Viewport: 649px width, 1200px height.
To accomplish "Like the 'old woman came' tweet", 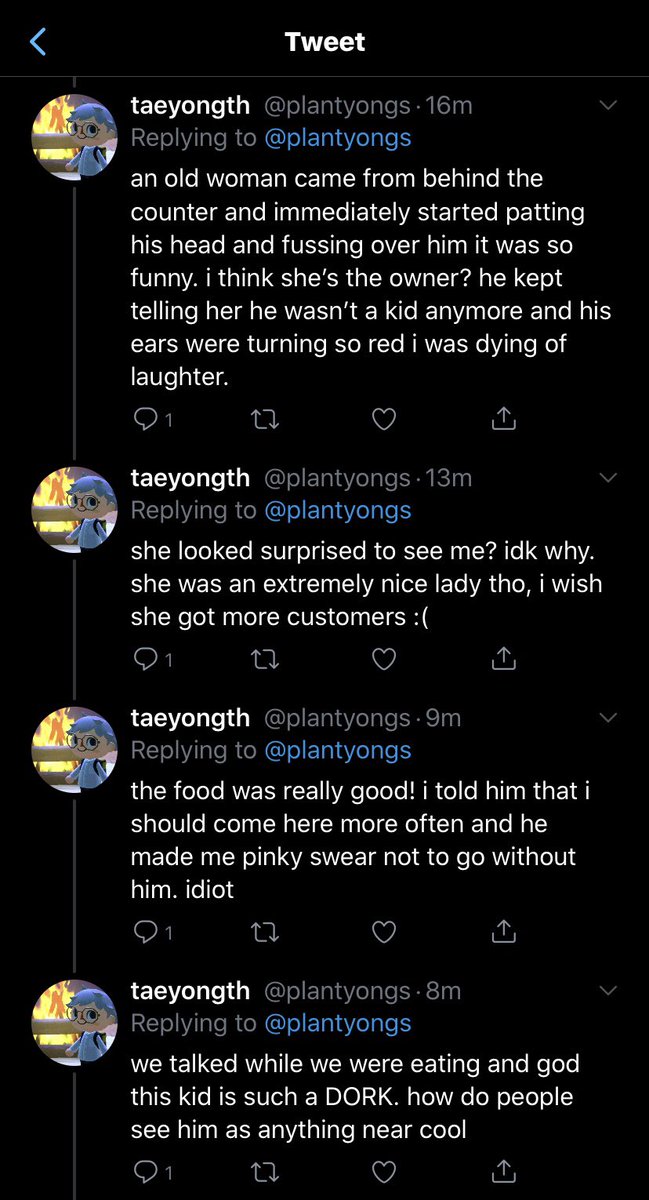I will [x=384, y=420].
